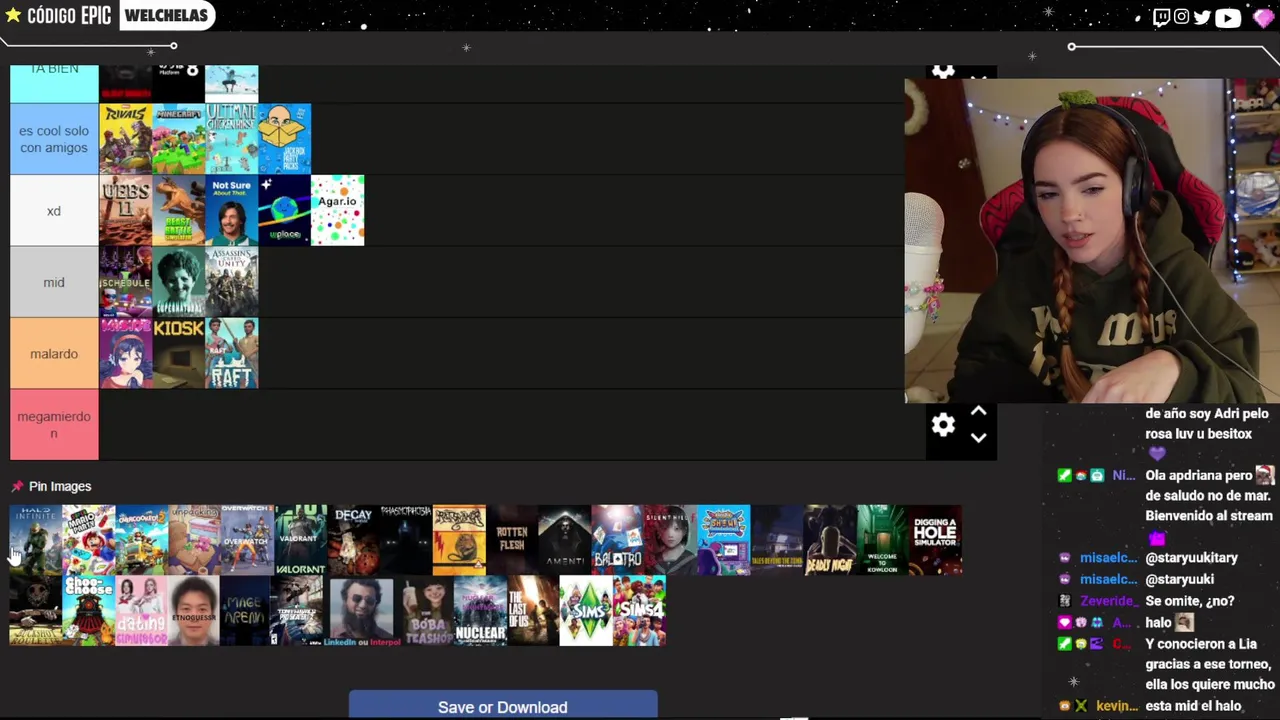1280x720 pixels.
Task: Click the Kiosk tile in the malardo row
Action: pos(178,354)
